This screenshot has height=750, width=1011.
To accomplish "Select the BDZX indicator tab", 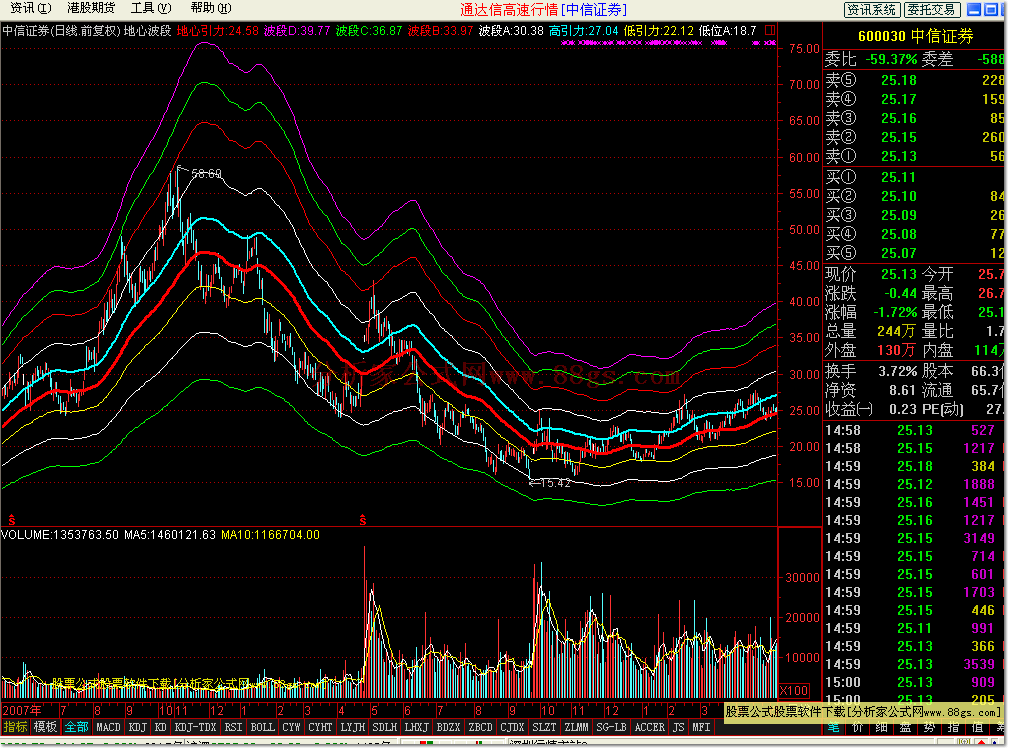I will [x=449, y=727].
